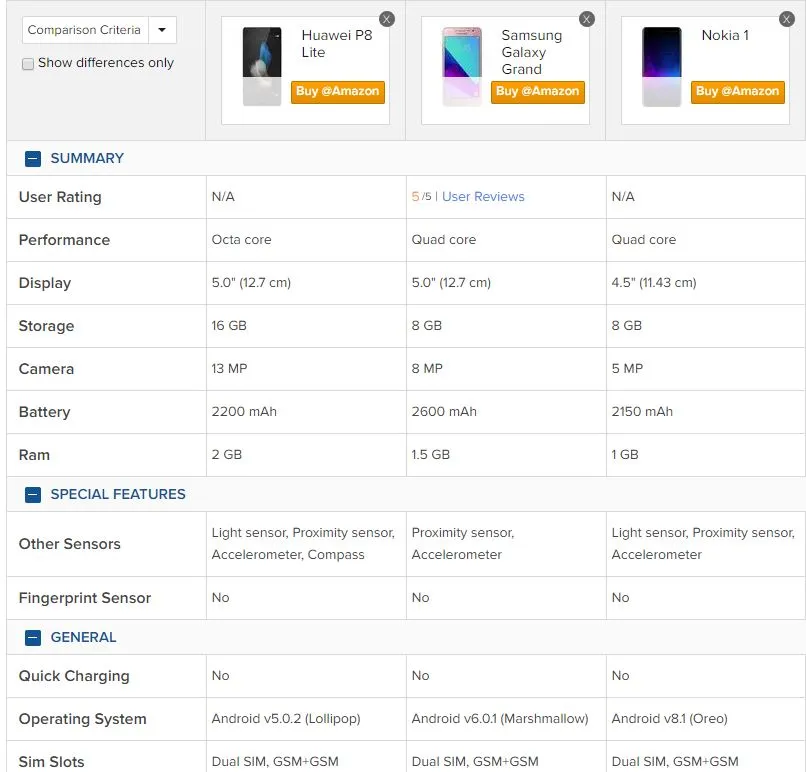This screenshot has height=772, width=806.
Task: Click the User Rating row label
Action: 60,197
